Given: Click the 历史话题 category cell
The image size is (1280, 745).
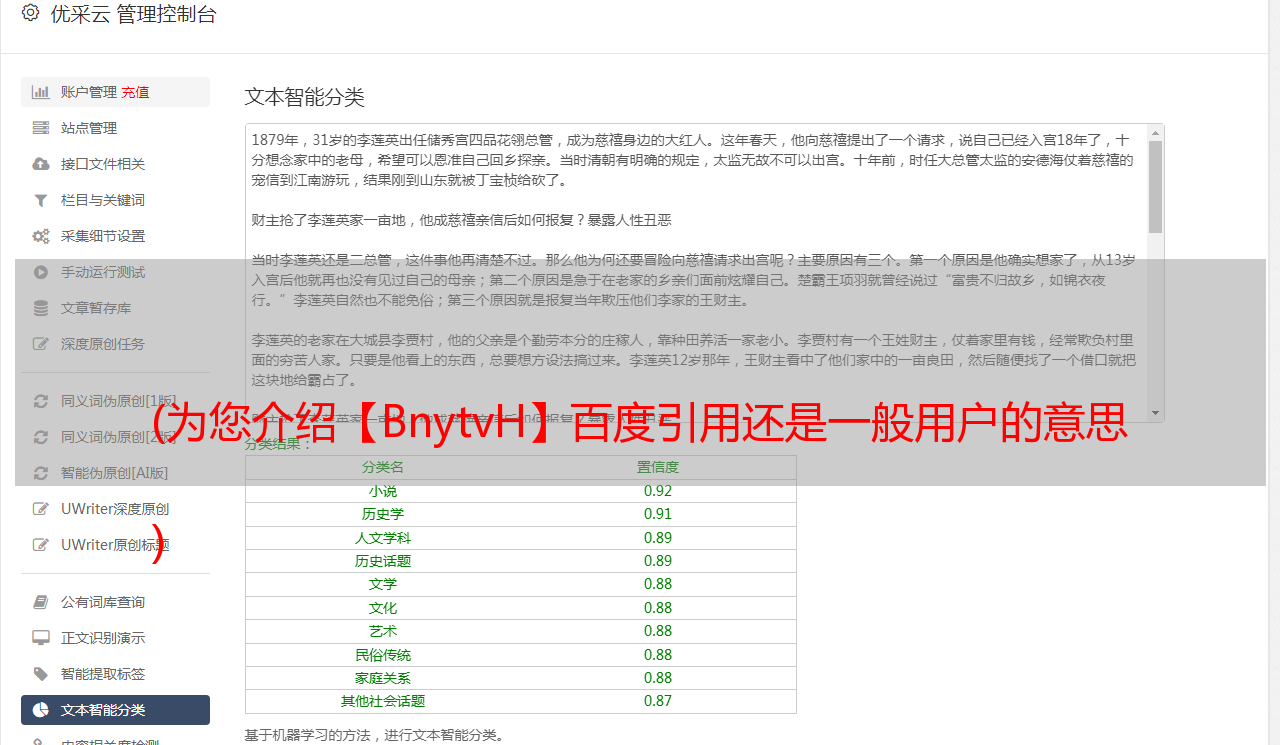Looking at the screenshot, I should [x=383, y=561].
